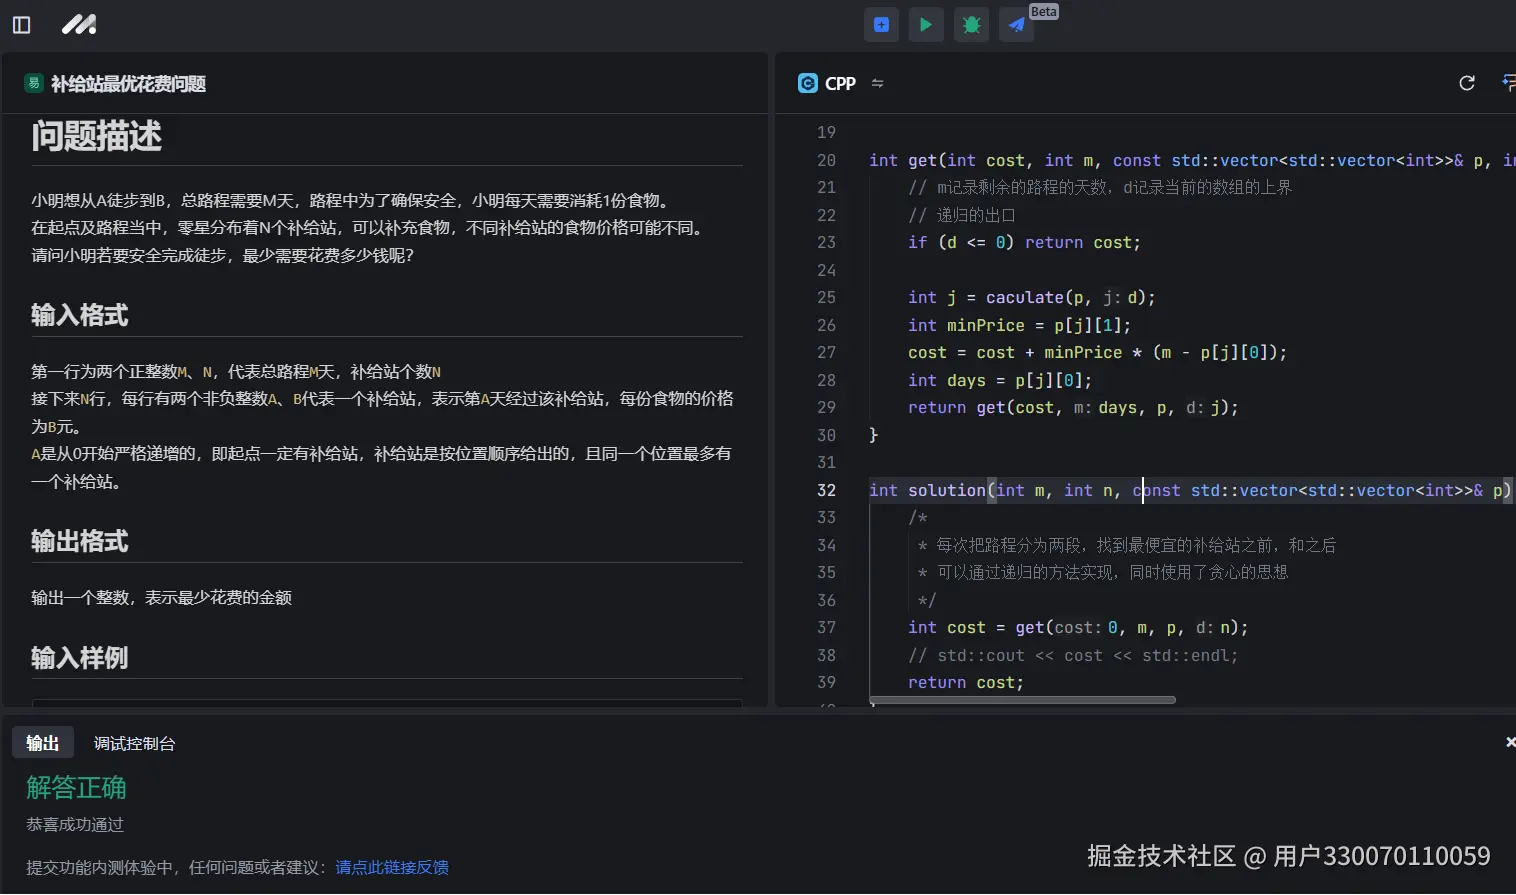The image size is (1516, 895).
Task: Collapse the output console with the X
Action: click(x=1509, y=742)
